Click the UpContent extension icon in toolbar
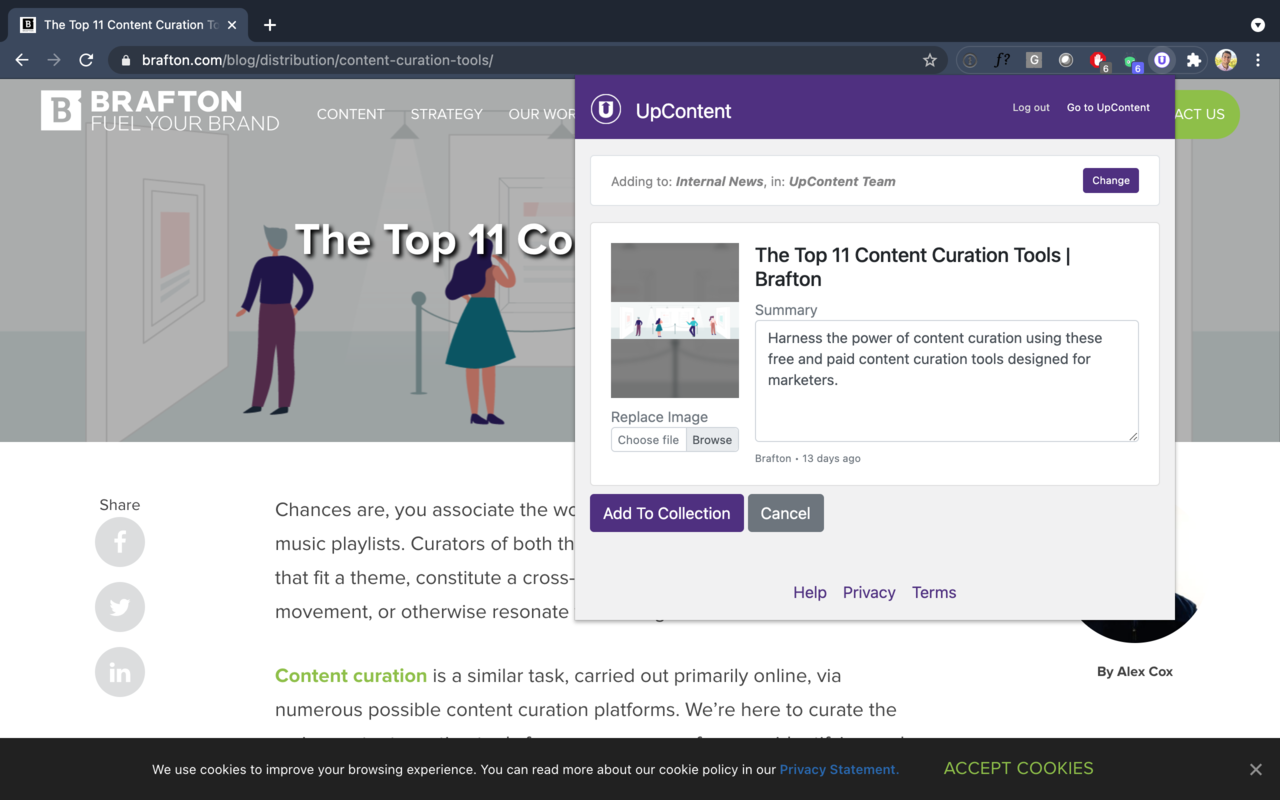Viewport: 1280px width, 800px height. coord(1161,60)
